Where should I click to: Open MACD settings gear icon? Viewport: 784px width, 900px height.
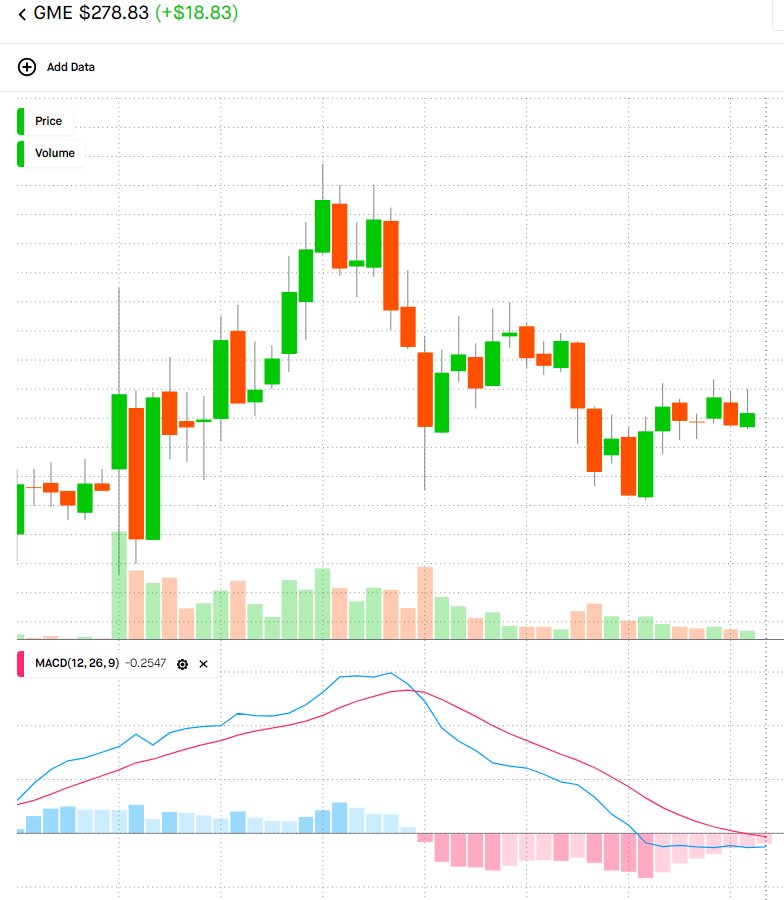click(x=183, y=664)
